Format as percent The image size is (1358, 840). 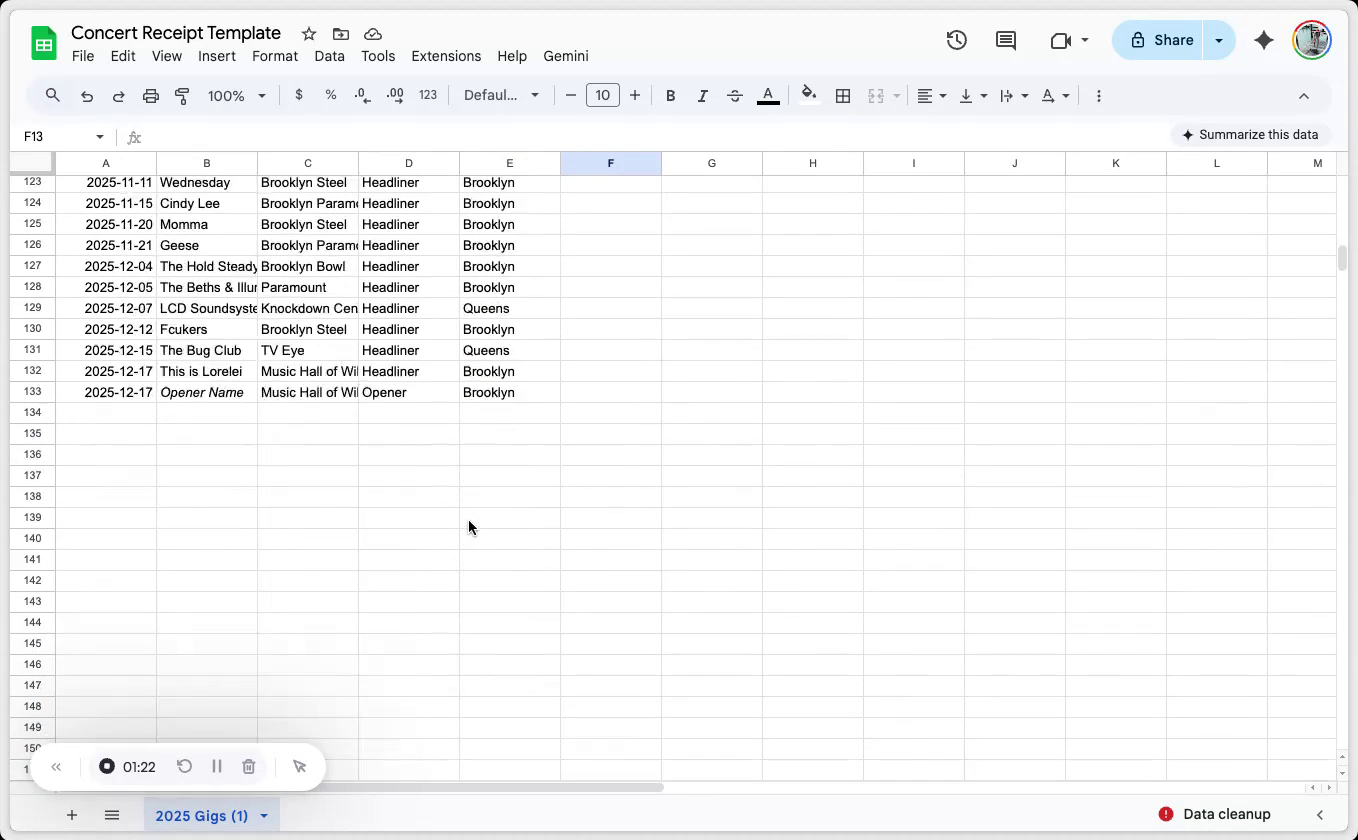pos(331,96)
